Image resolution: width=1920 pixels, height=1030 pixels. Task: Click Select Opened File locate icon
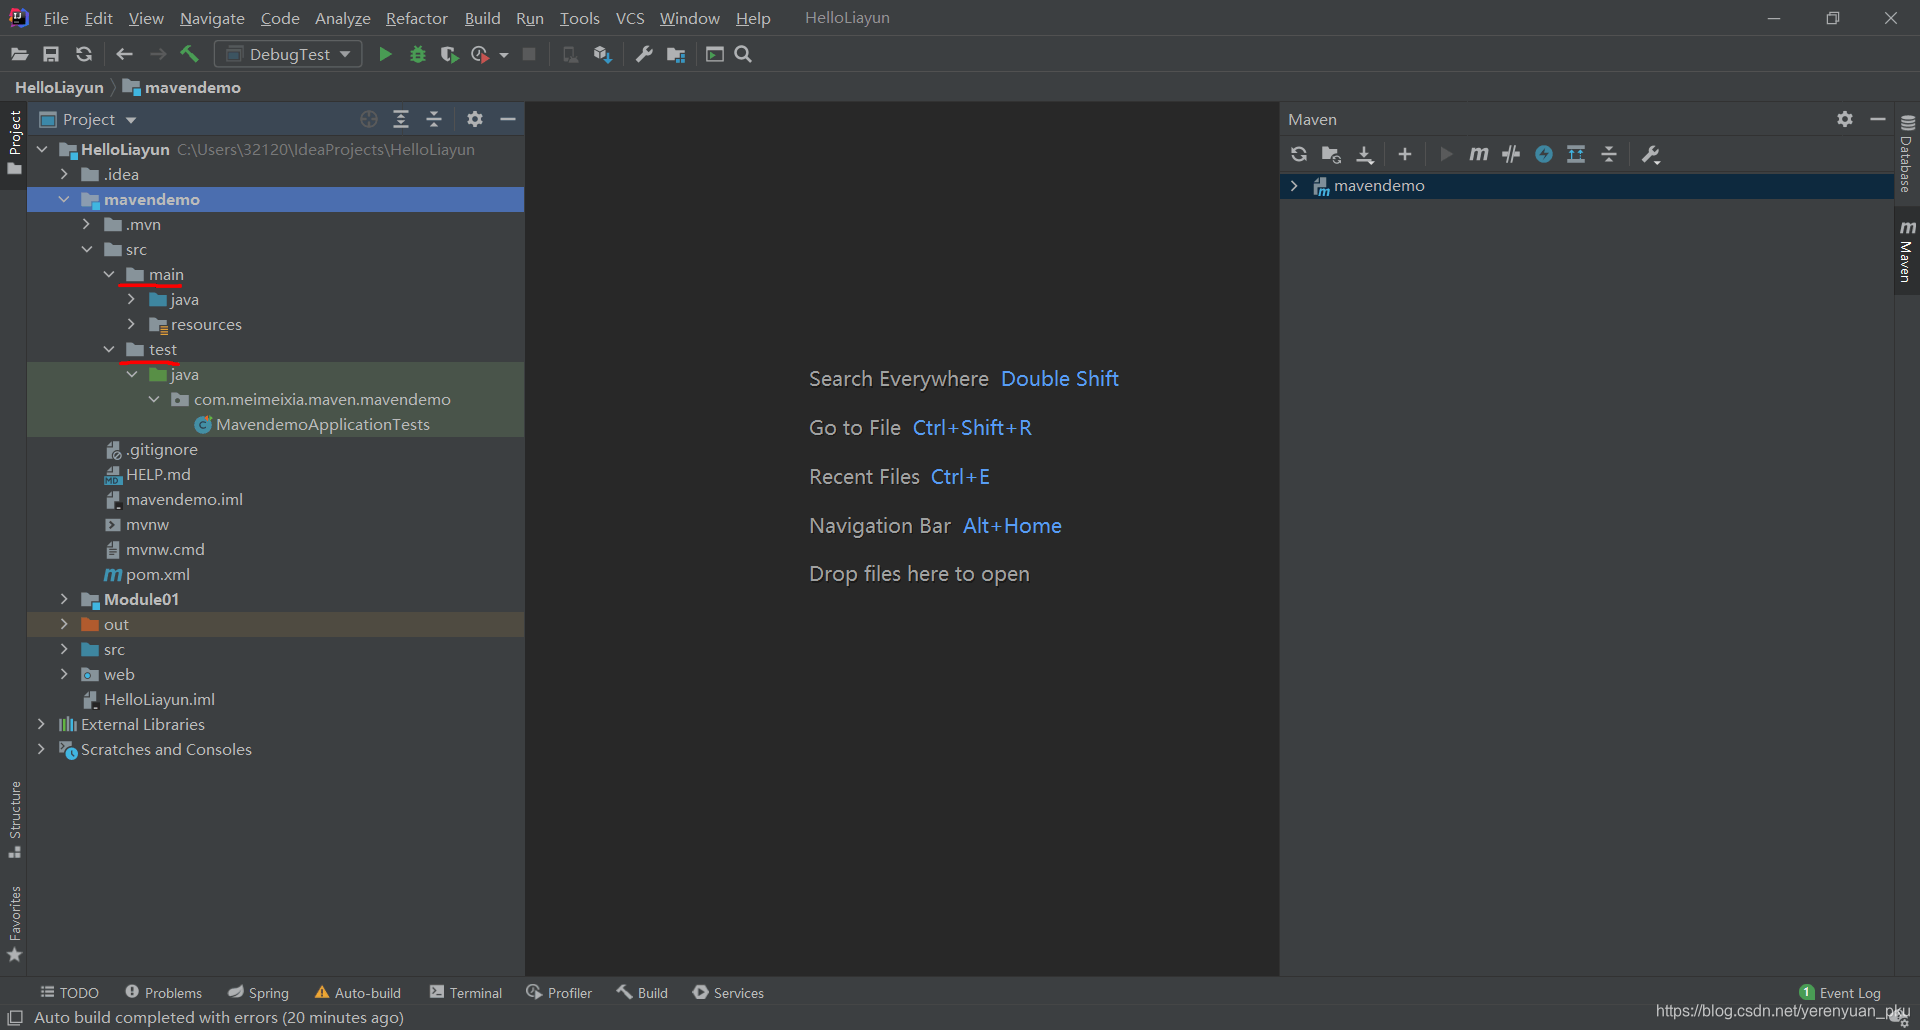click(x=369, y=119)
